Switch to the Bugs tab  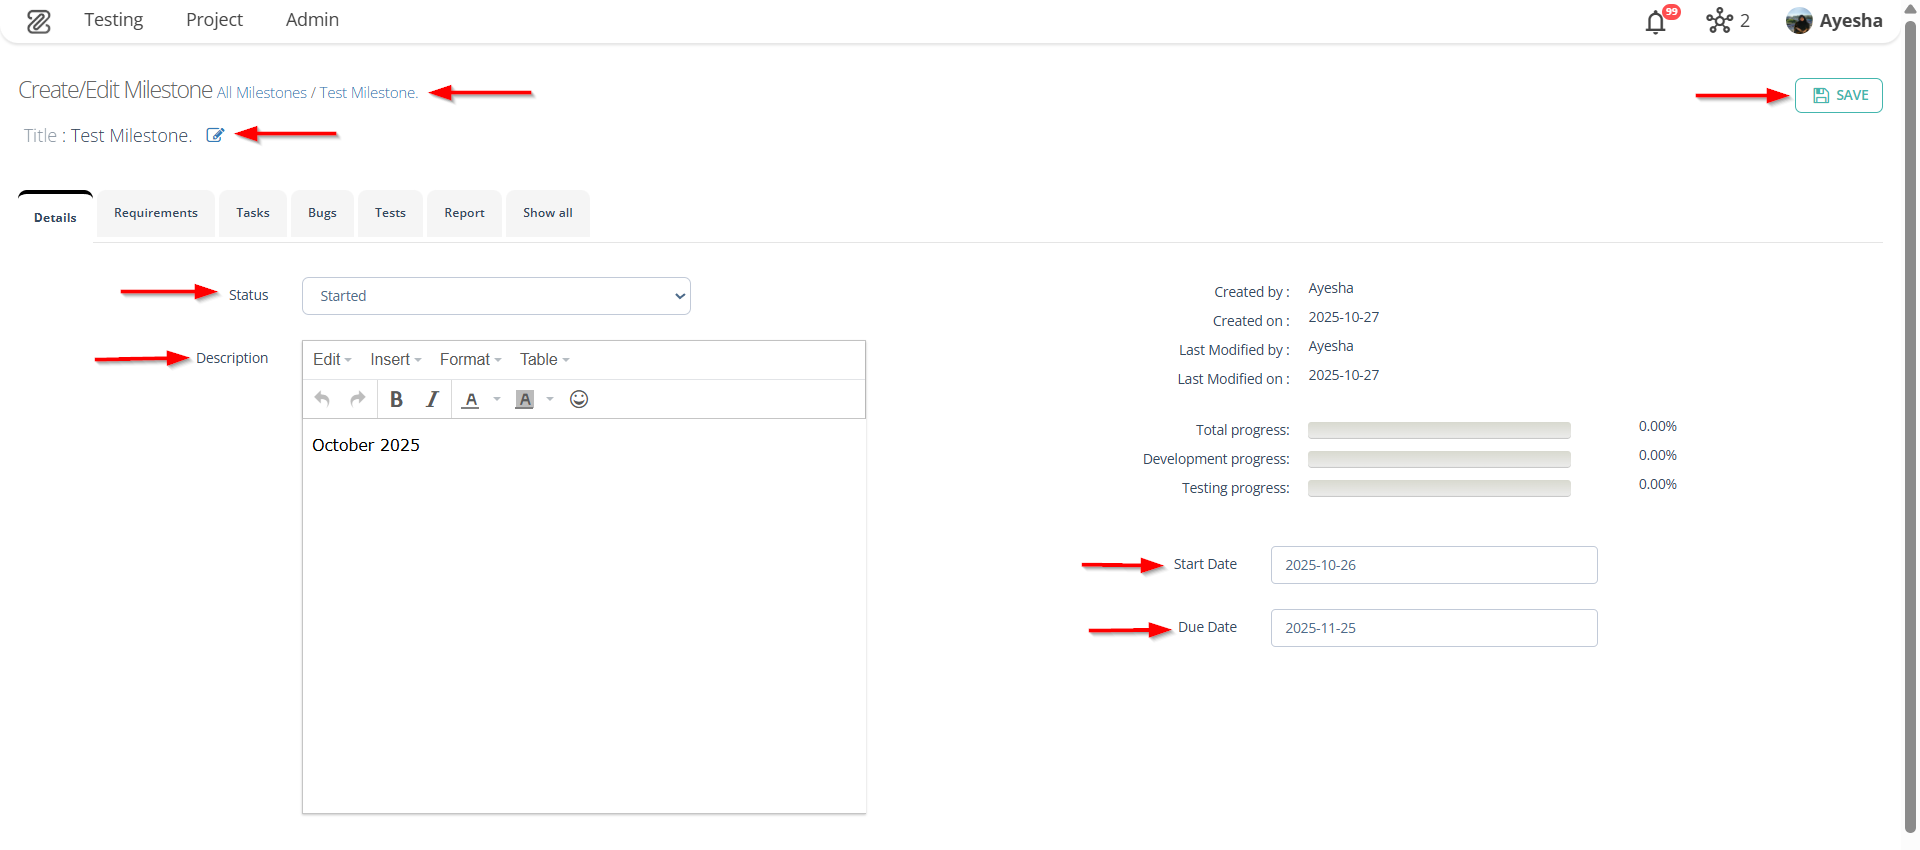click(x=322, y=213)
